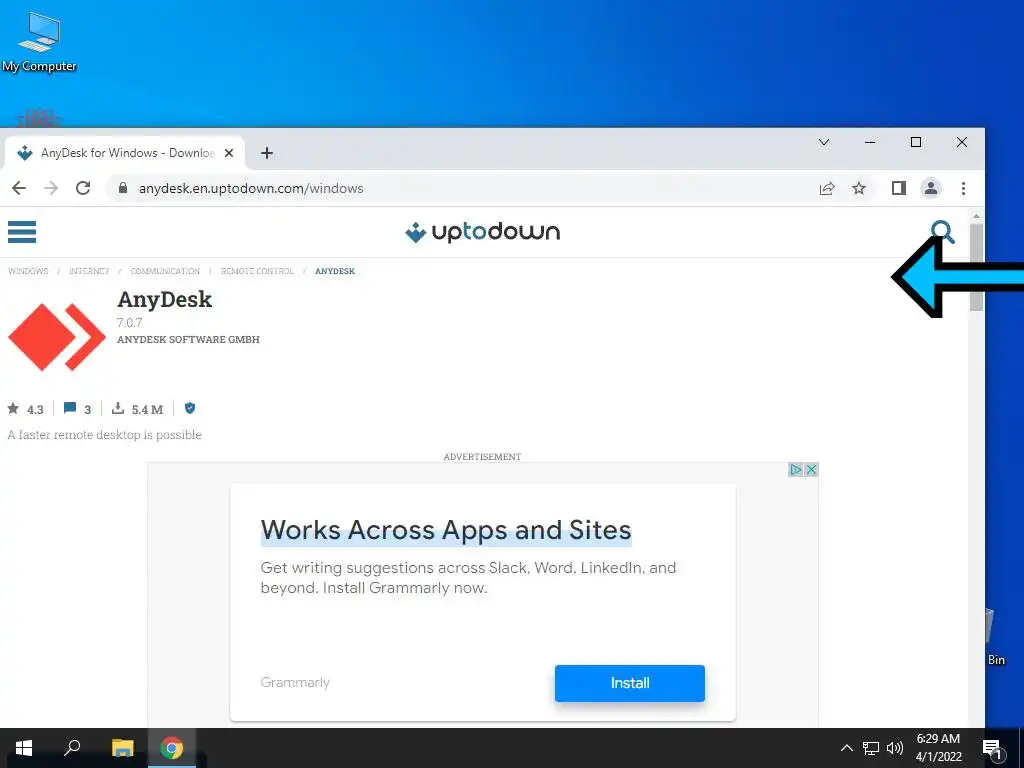1024x768 pixels.
Task: Click ANYDESK SOFTWARE GMBH developer link
Action: [188, 340]
